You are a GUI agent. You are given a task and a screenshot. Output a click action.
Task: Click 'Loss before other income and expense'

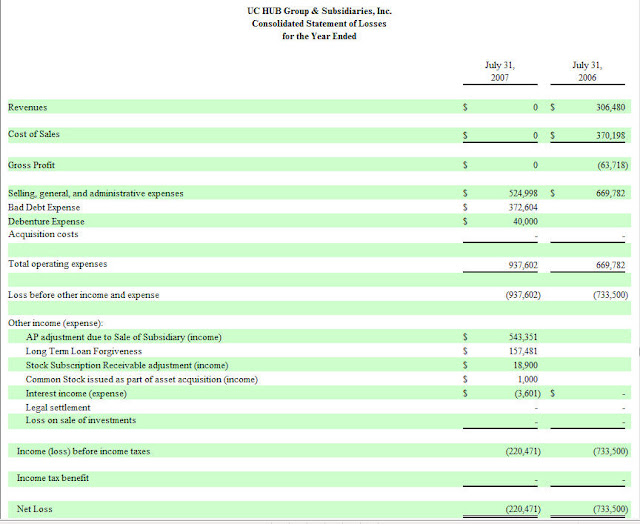pos(83,295)
